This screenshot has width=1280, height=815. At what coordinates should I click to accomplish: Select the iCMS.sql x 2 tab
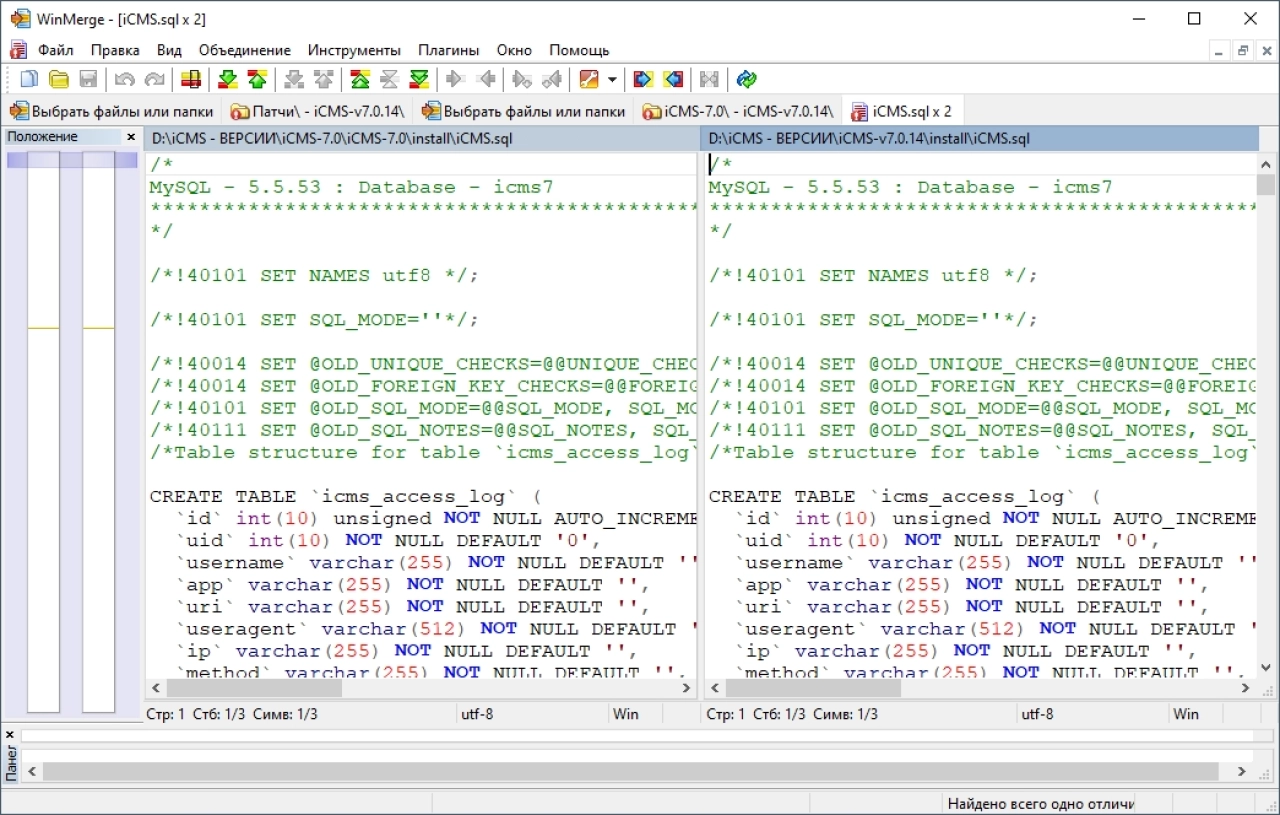coord(903,111)
